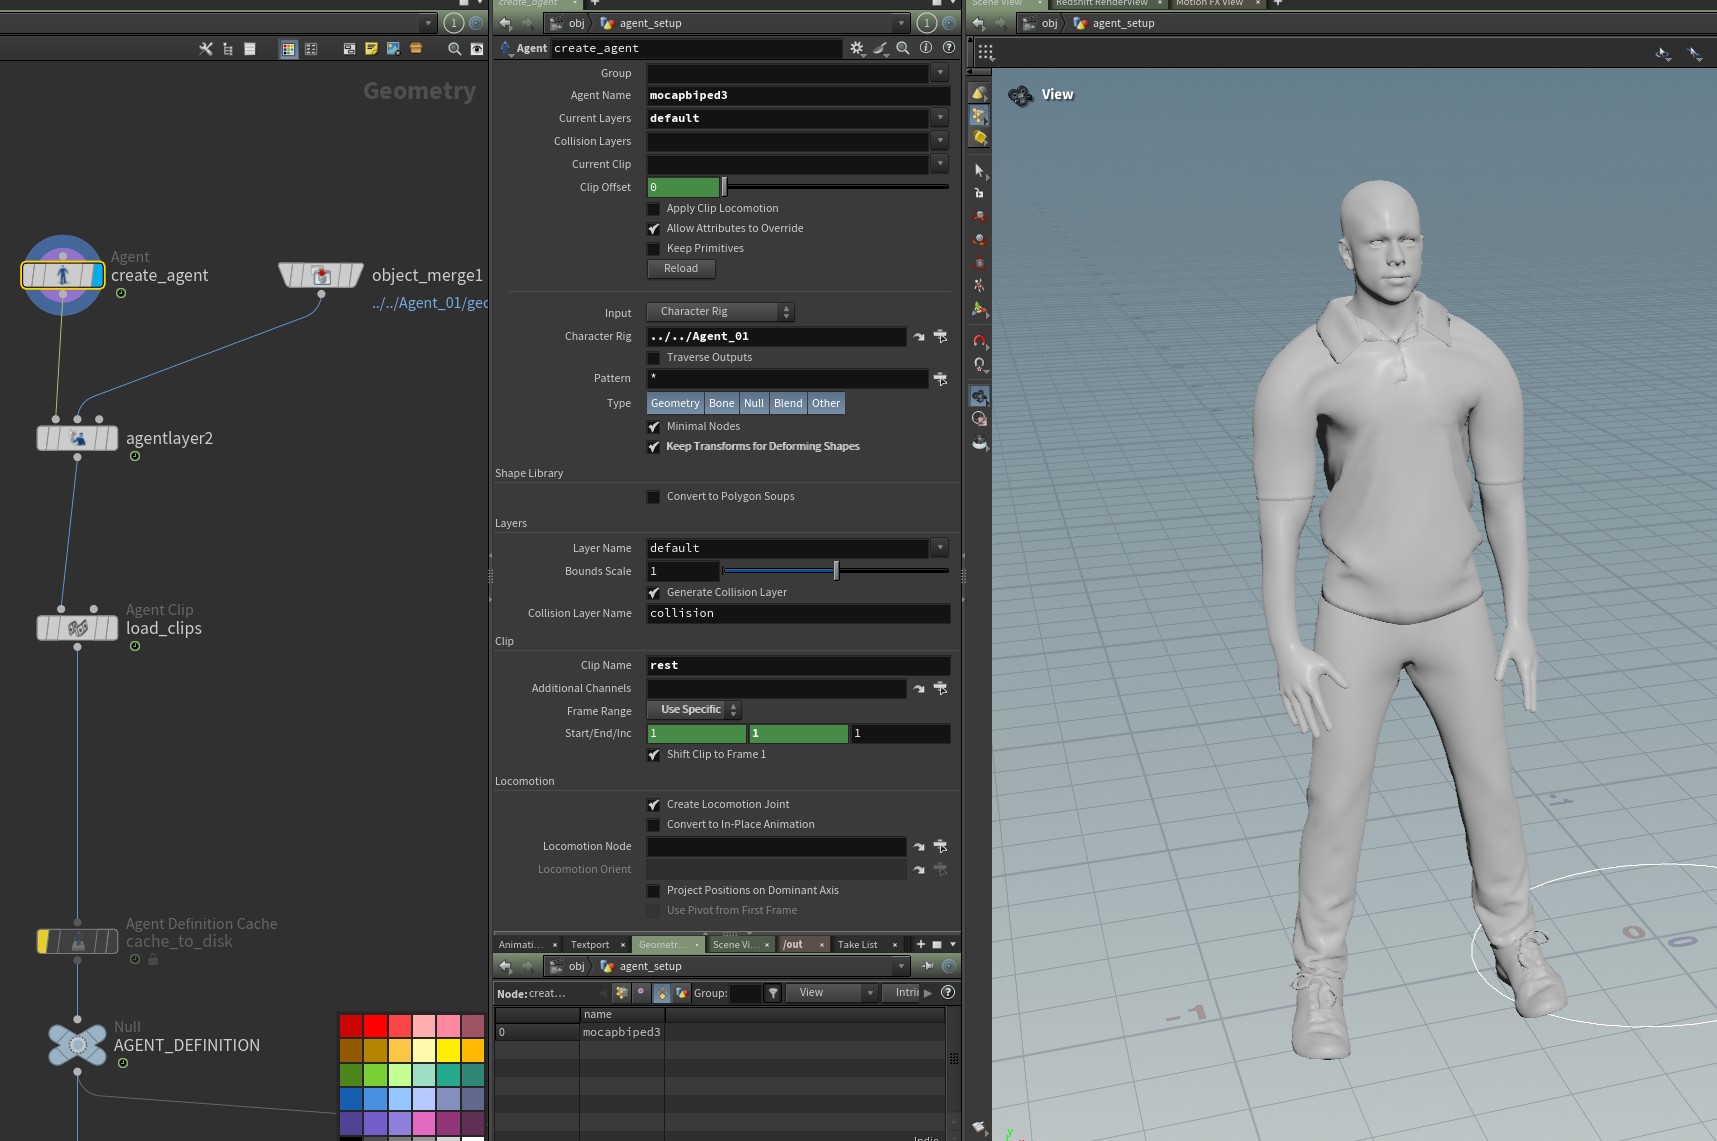
Task: Expand the Frame Range Use Specific dropdown
Action: pyautogui.click(x=694, y=710)
